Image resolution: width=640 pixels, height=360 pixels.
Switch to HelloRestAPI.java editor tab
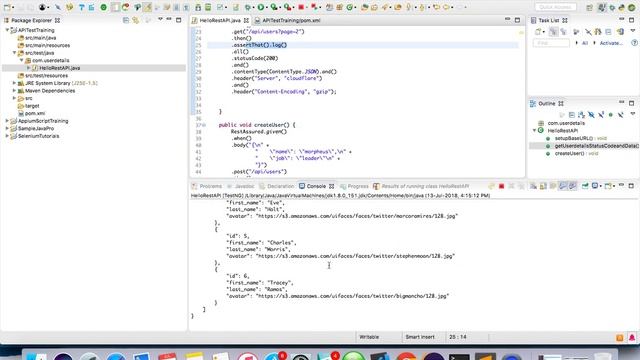pos(220,20)
